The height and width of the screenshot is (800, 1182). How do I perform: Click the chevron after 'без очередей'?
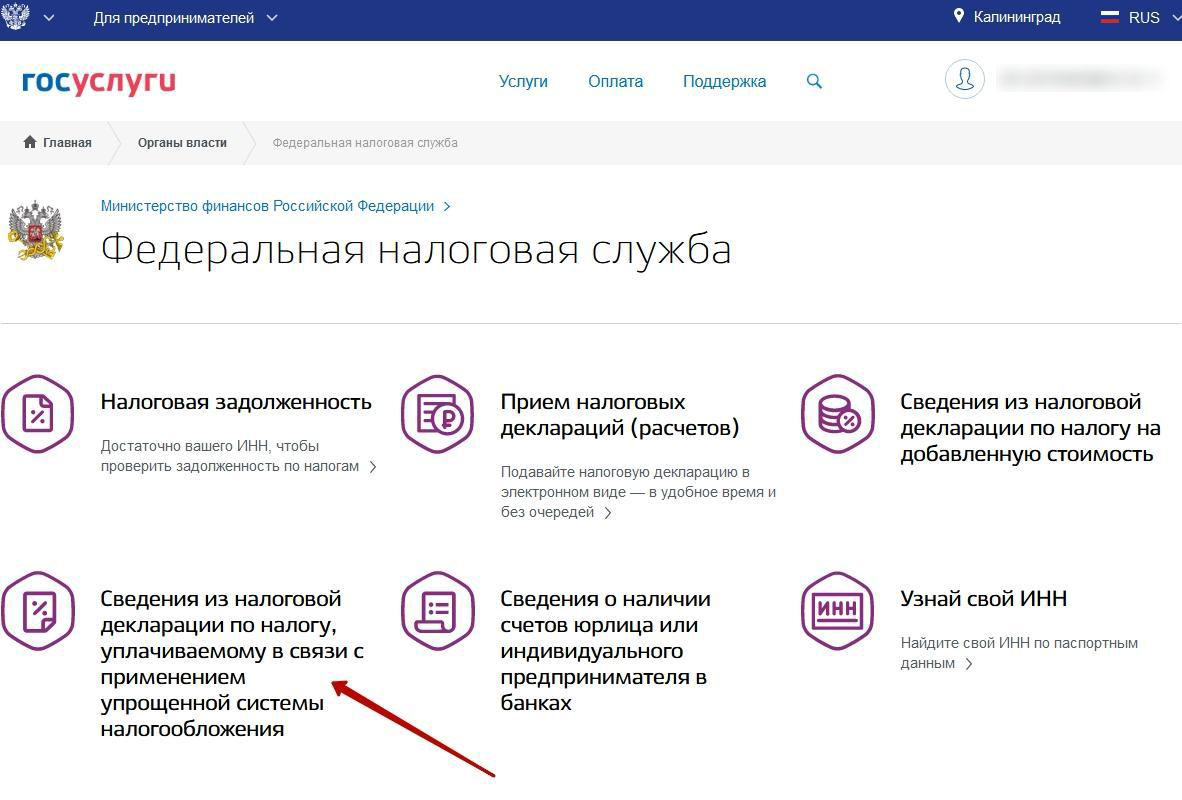[x=608, y=513]
